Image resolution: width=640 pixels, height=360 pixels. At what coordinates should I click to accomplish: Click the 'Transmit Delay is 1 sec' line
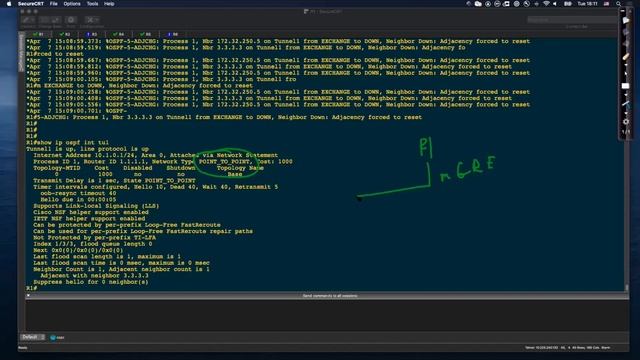pyautogui.click(x=114, y=180)
